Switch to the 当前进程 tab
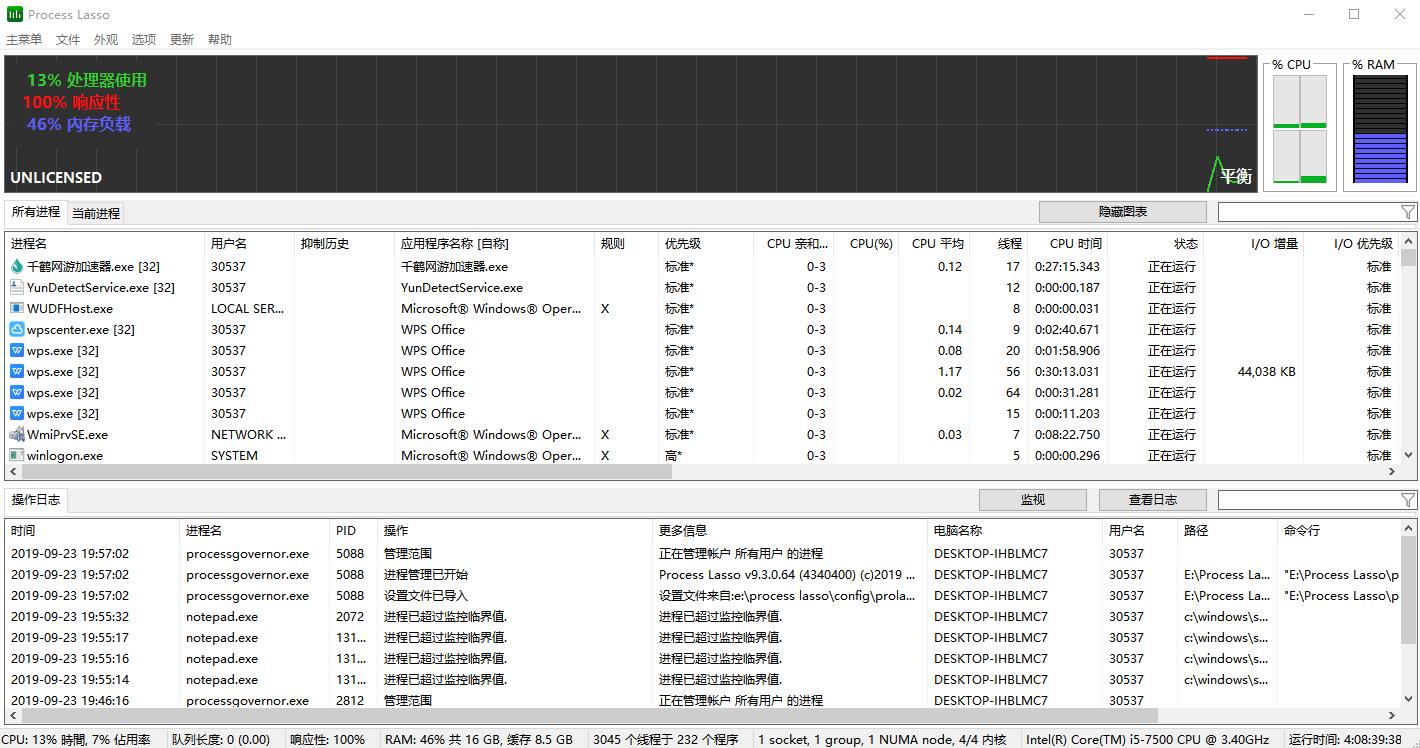Viewport: 1420px width, 748px height. click(x=96, y=212)
